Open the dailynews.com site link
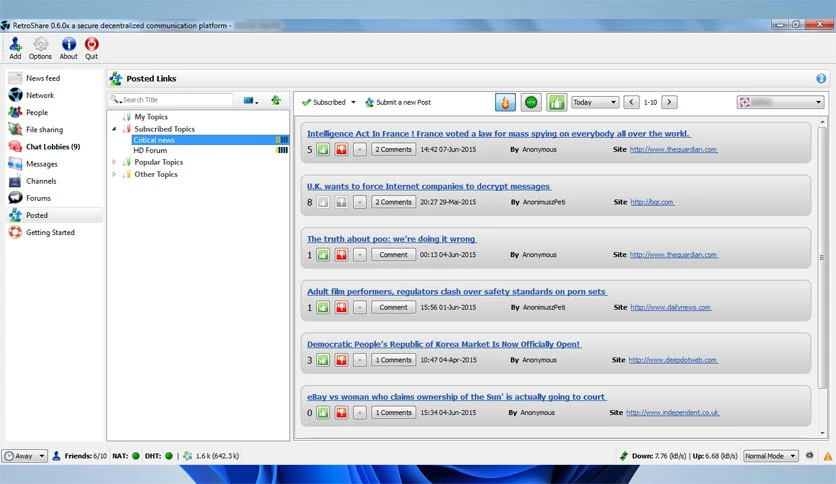The width and height of the screenshot is (836, 484). pyautogui.click(x=670, y=307)
